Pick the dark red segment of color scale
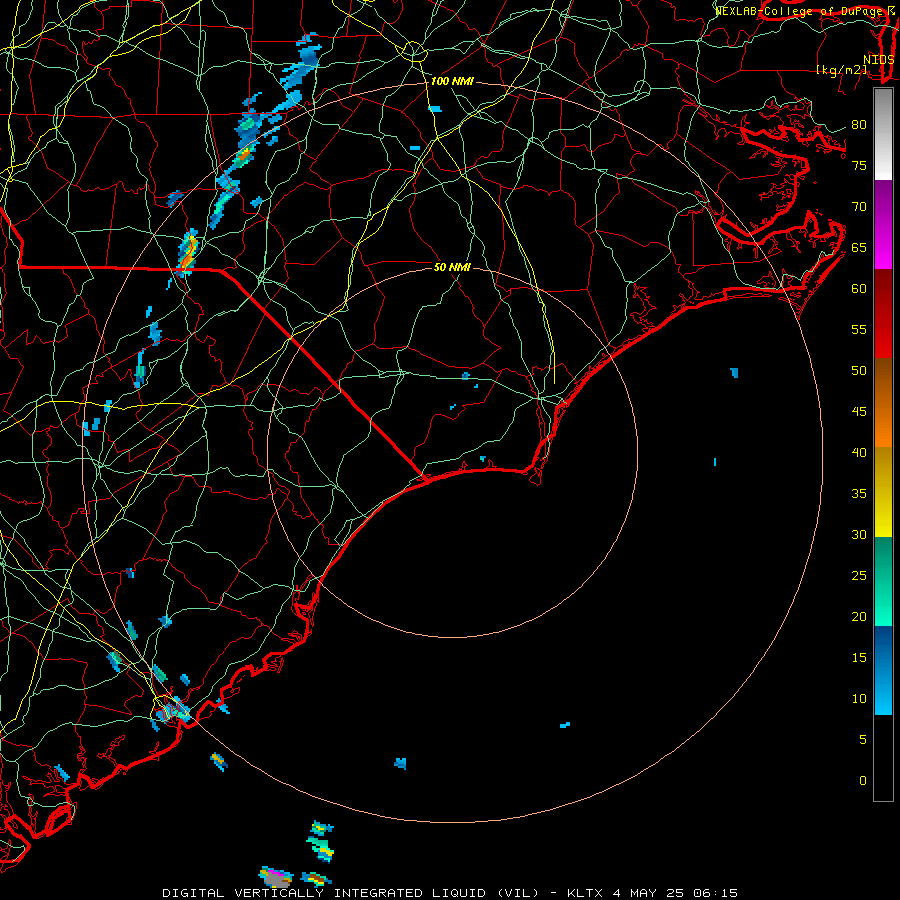 tap(883, 314)
